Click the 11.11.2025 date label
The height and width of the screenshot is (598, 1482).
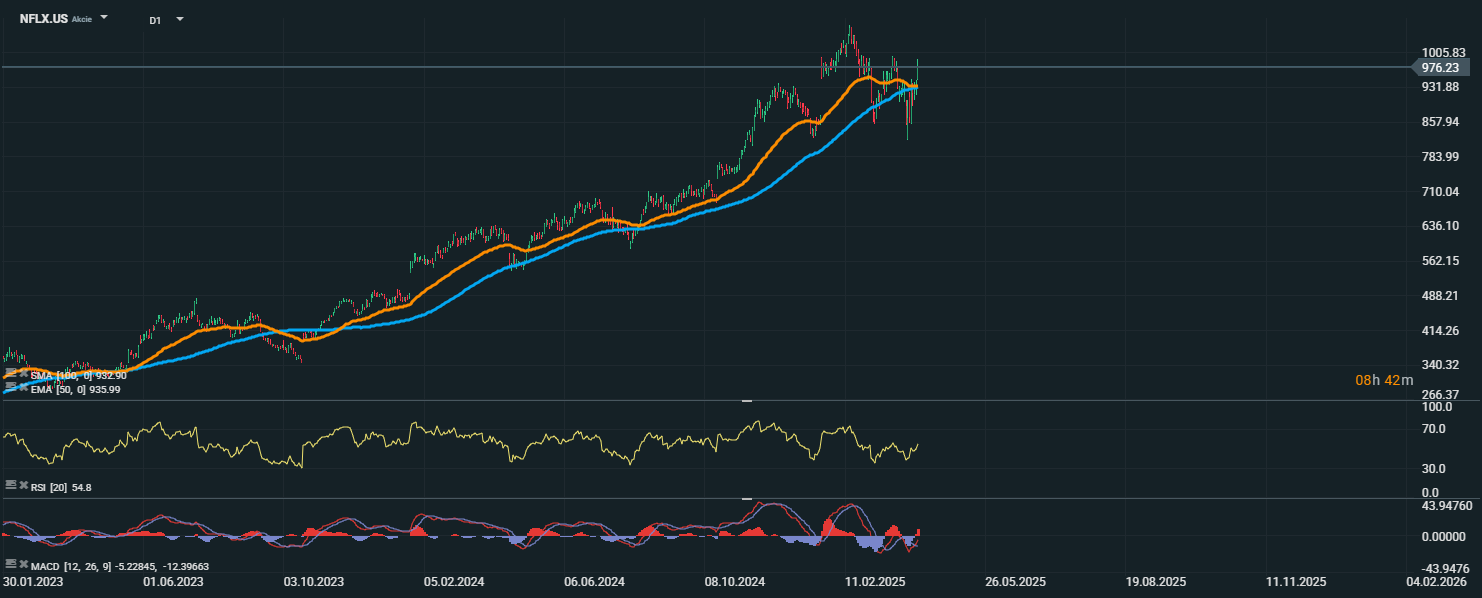tap(1297, 581)
